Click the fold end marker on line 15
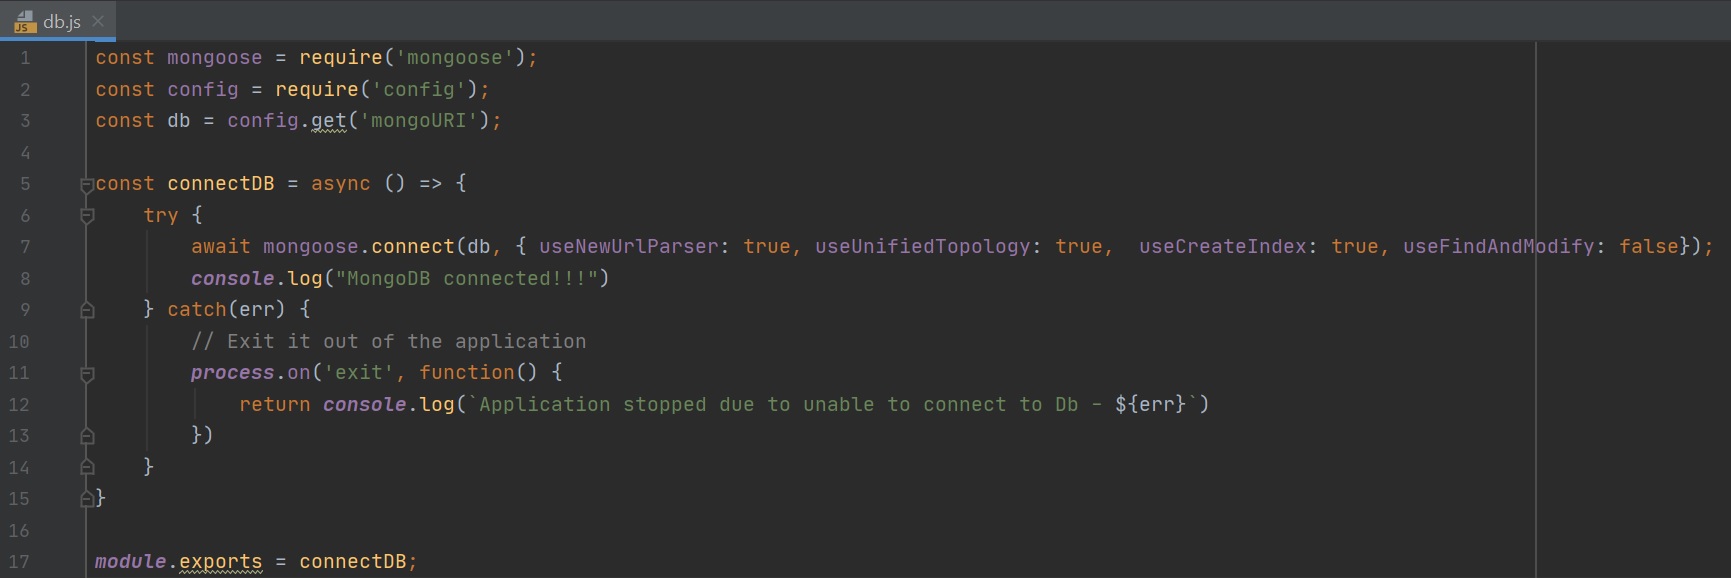The width and height of the screenshot is (1731, 578). pyautogui.click(x=87, y=499)
